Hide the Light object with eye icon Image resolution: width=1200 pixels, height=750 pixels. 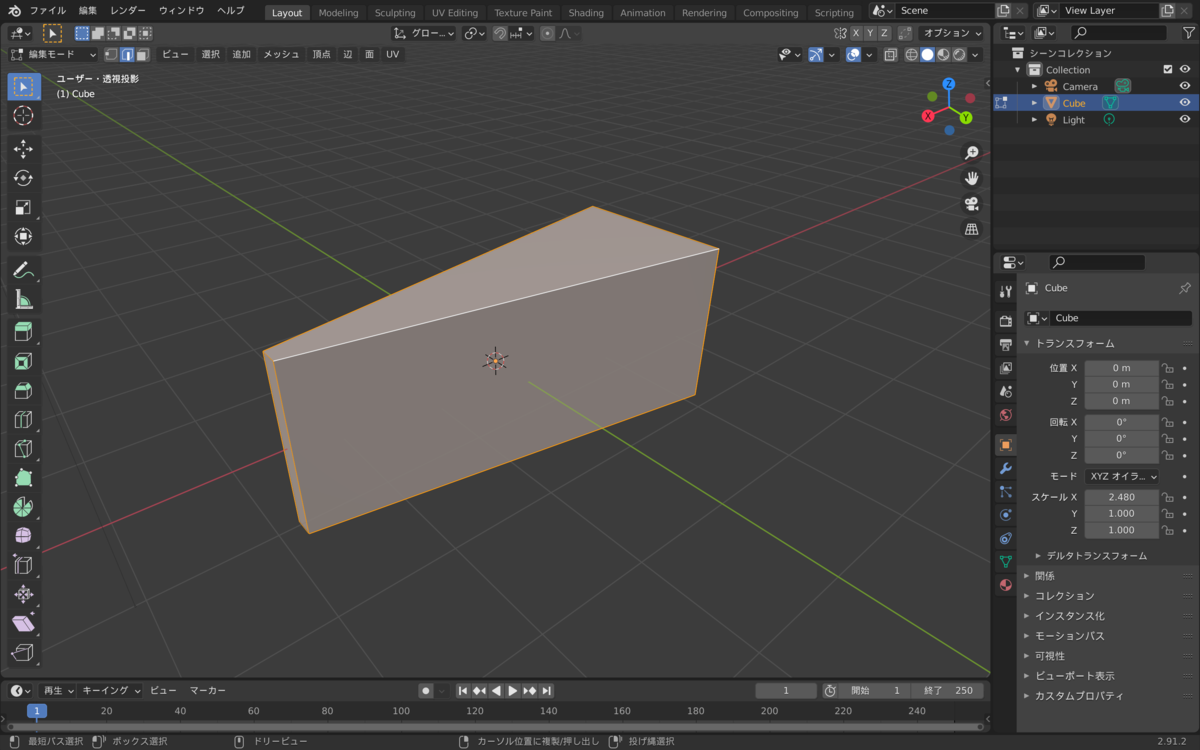[1185, 120]
